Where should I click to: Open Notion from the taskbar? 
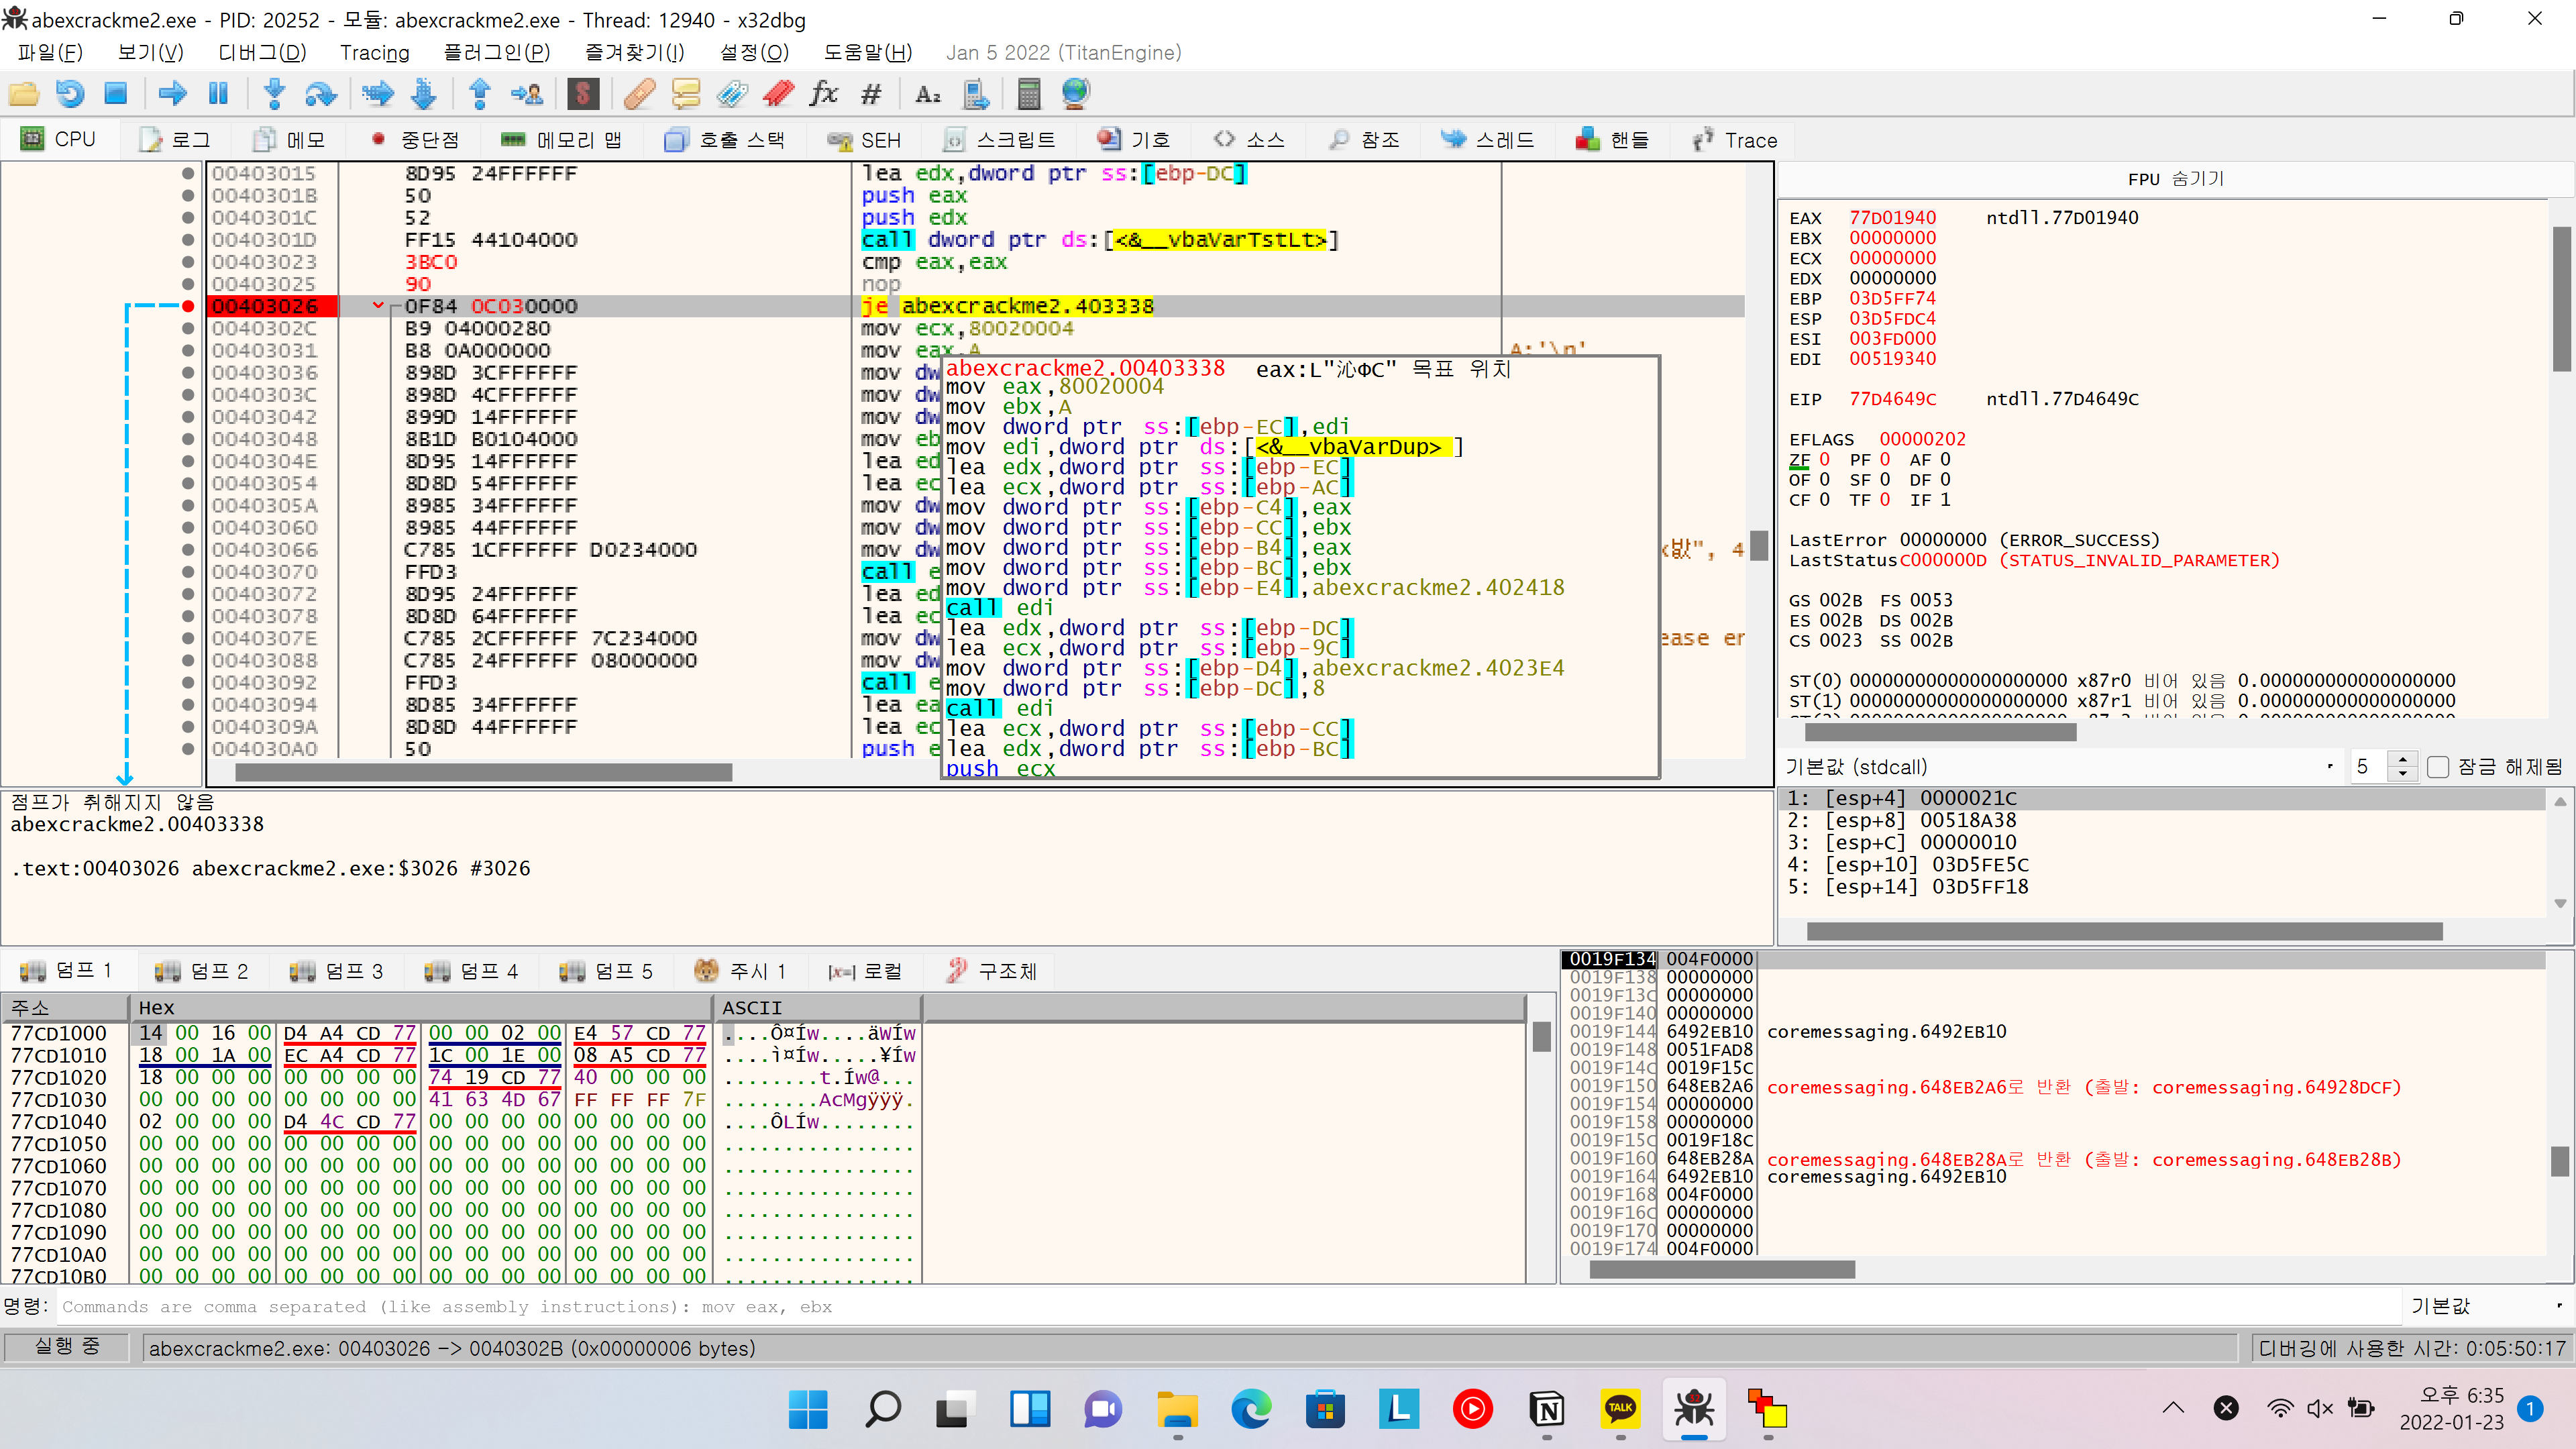pyautogui.click(x=1547, y=1410)
